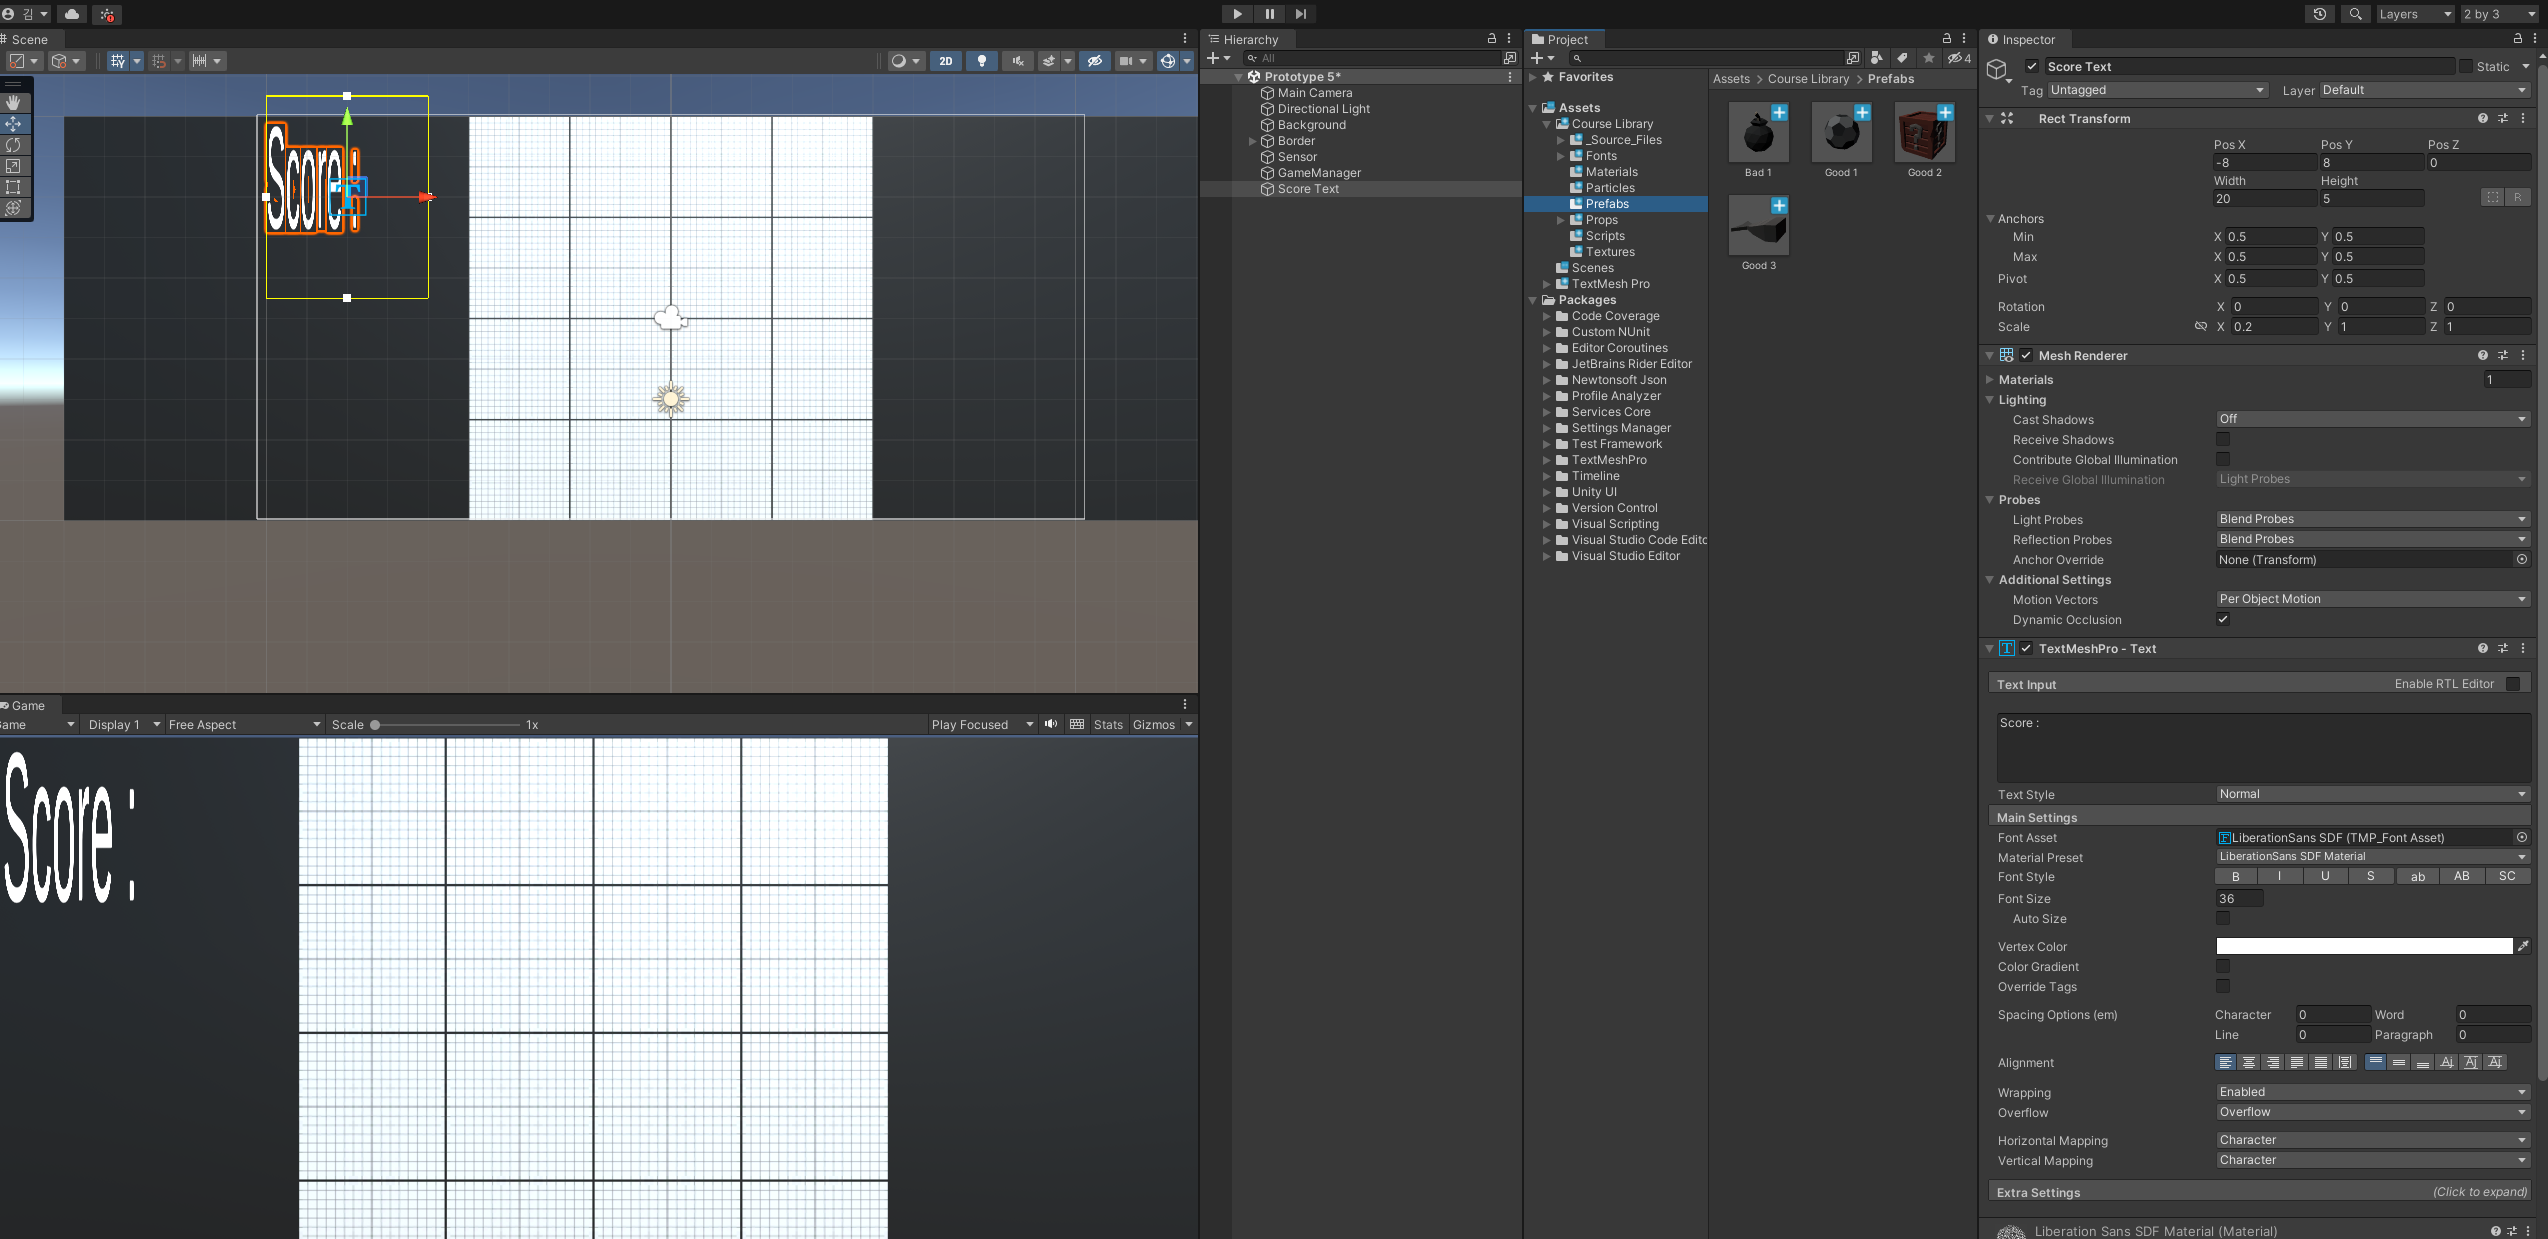Image resolution: width=2548 pixels, height=1239 pixels.
Task: Select the Rotate tool in Scene view
Action: [14, 145]
